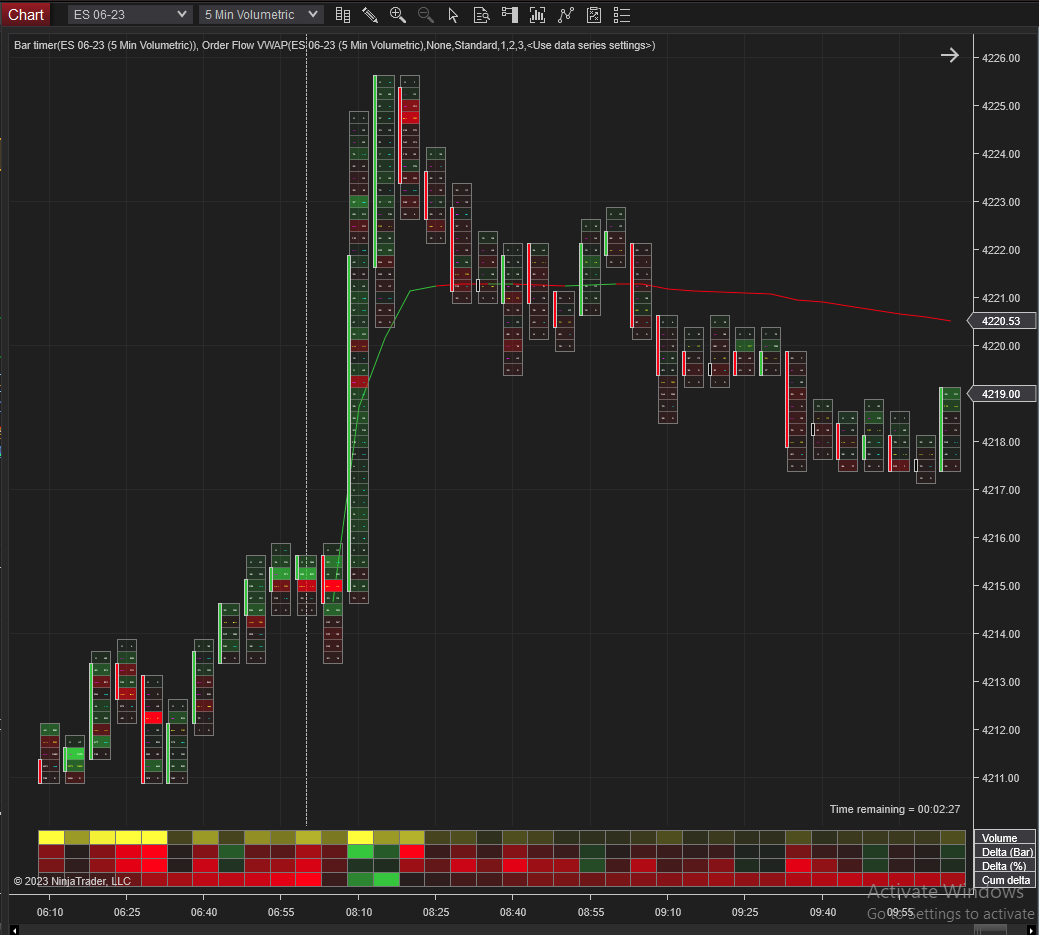1039x935 pixels.
Task: Open the strategies icon
Action: click(594, 15)
